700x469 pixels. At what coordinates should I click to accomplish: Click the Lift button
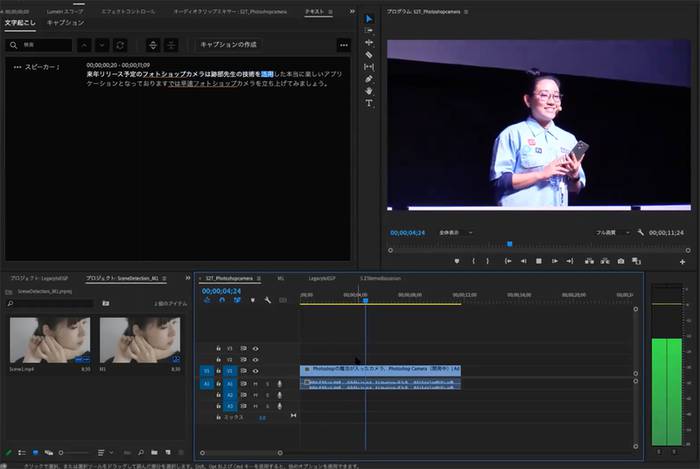click(x=589, y=261)
